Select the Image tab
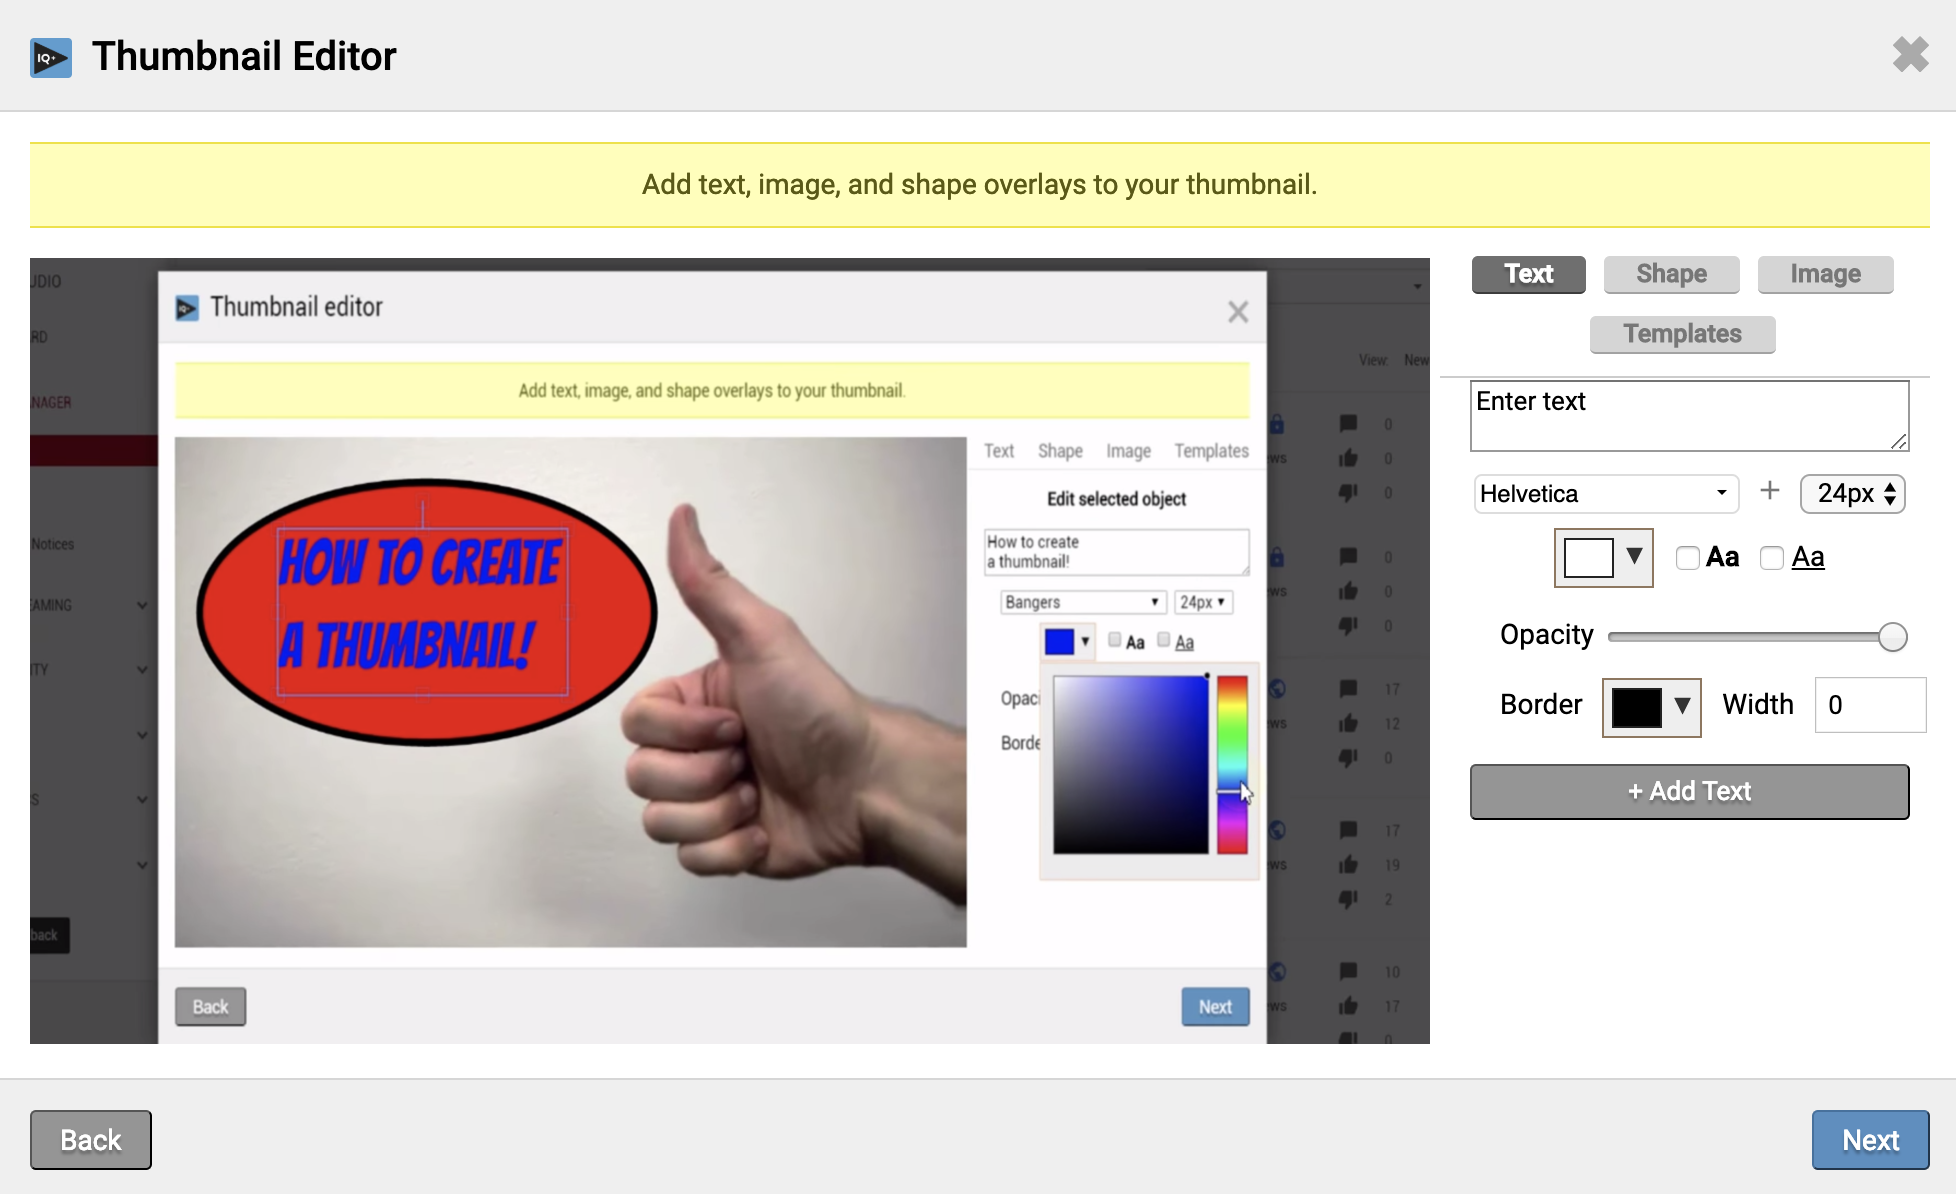Viewport: 1956px width, 1194px height. 1825,274
